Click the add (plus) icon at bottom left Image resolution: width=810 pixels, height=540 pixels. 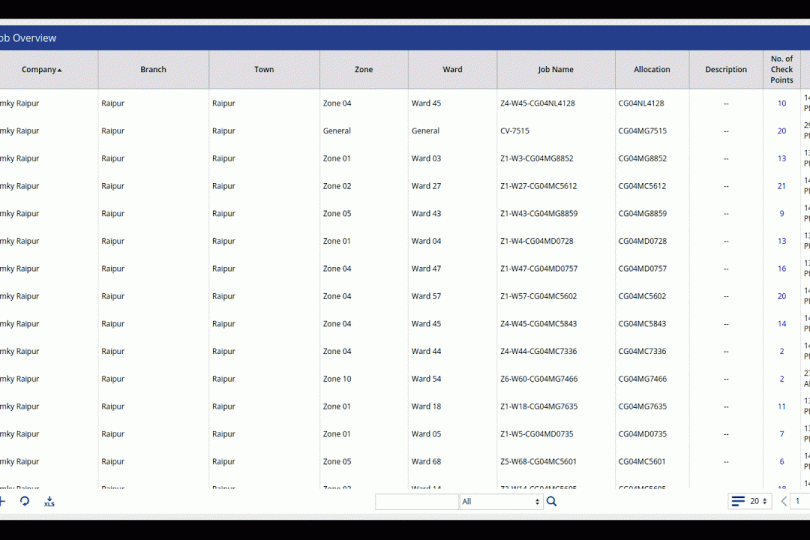tap(3, 501)
